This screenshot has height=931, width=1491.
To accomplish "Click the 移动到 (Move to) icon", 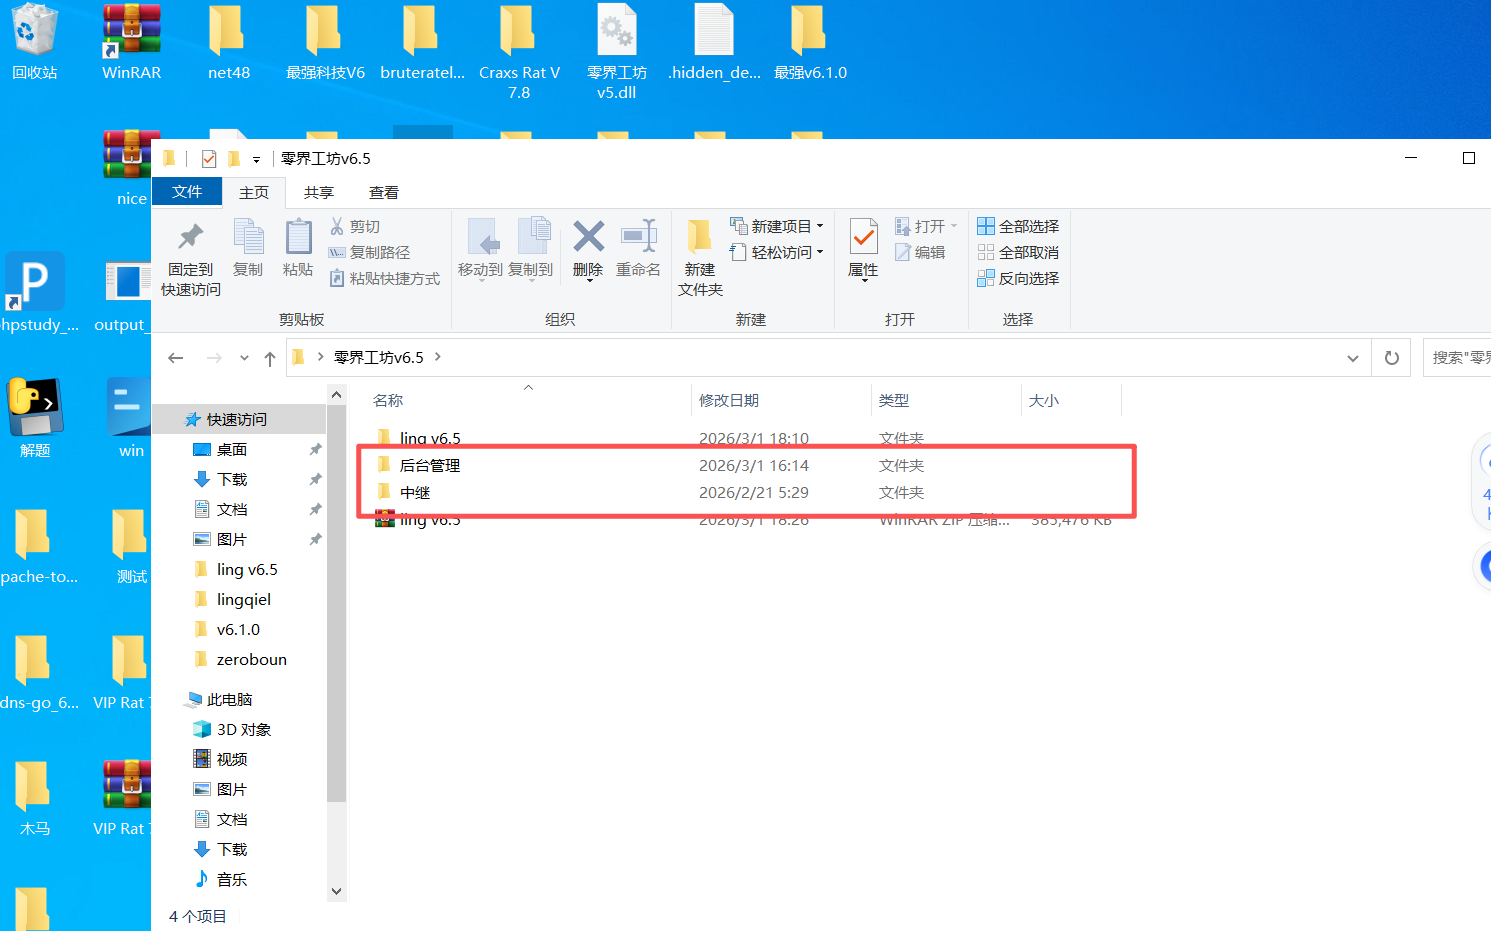I will 480,238.
